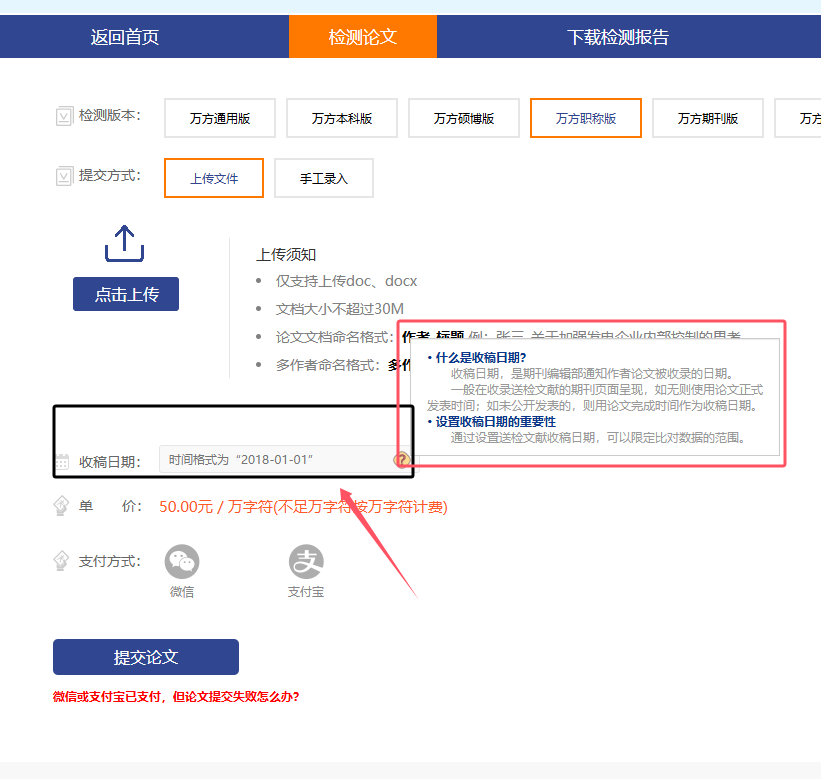Select 支付宝 payment icon
The width and height of the screenshot is (821, 779).
pyautogui.click(x=306, y=562)
